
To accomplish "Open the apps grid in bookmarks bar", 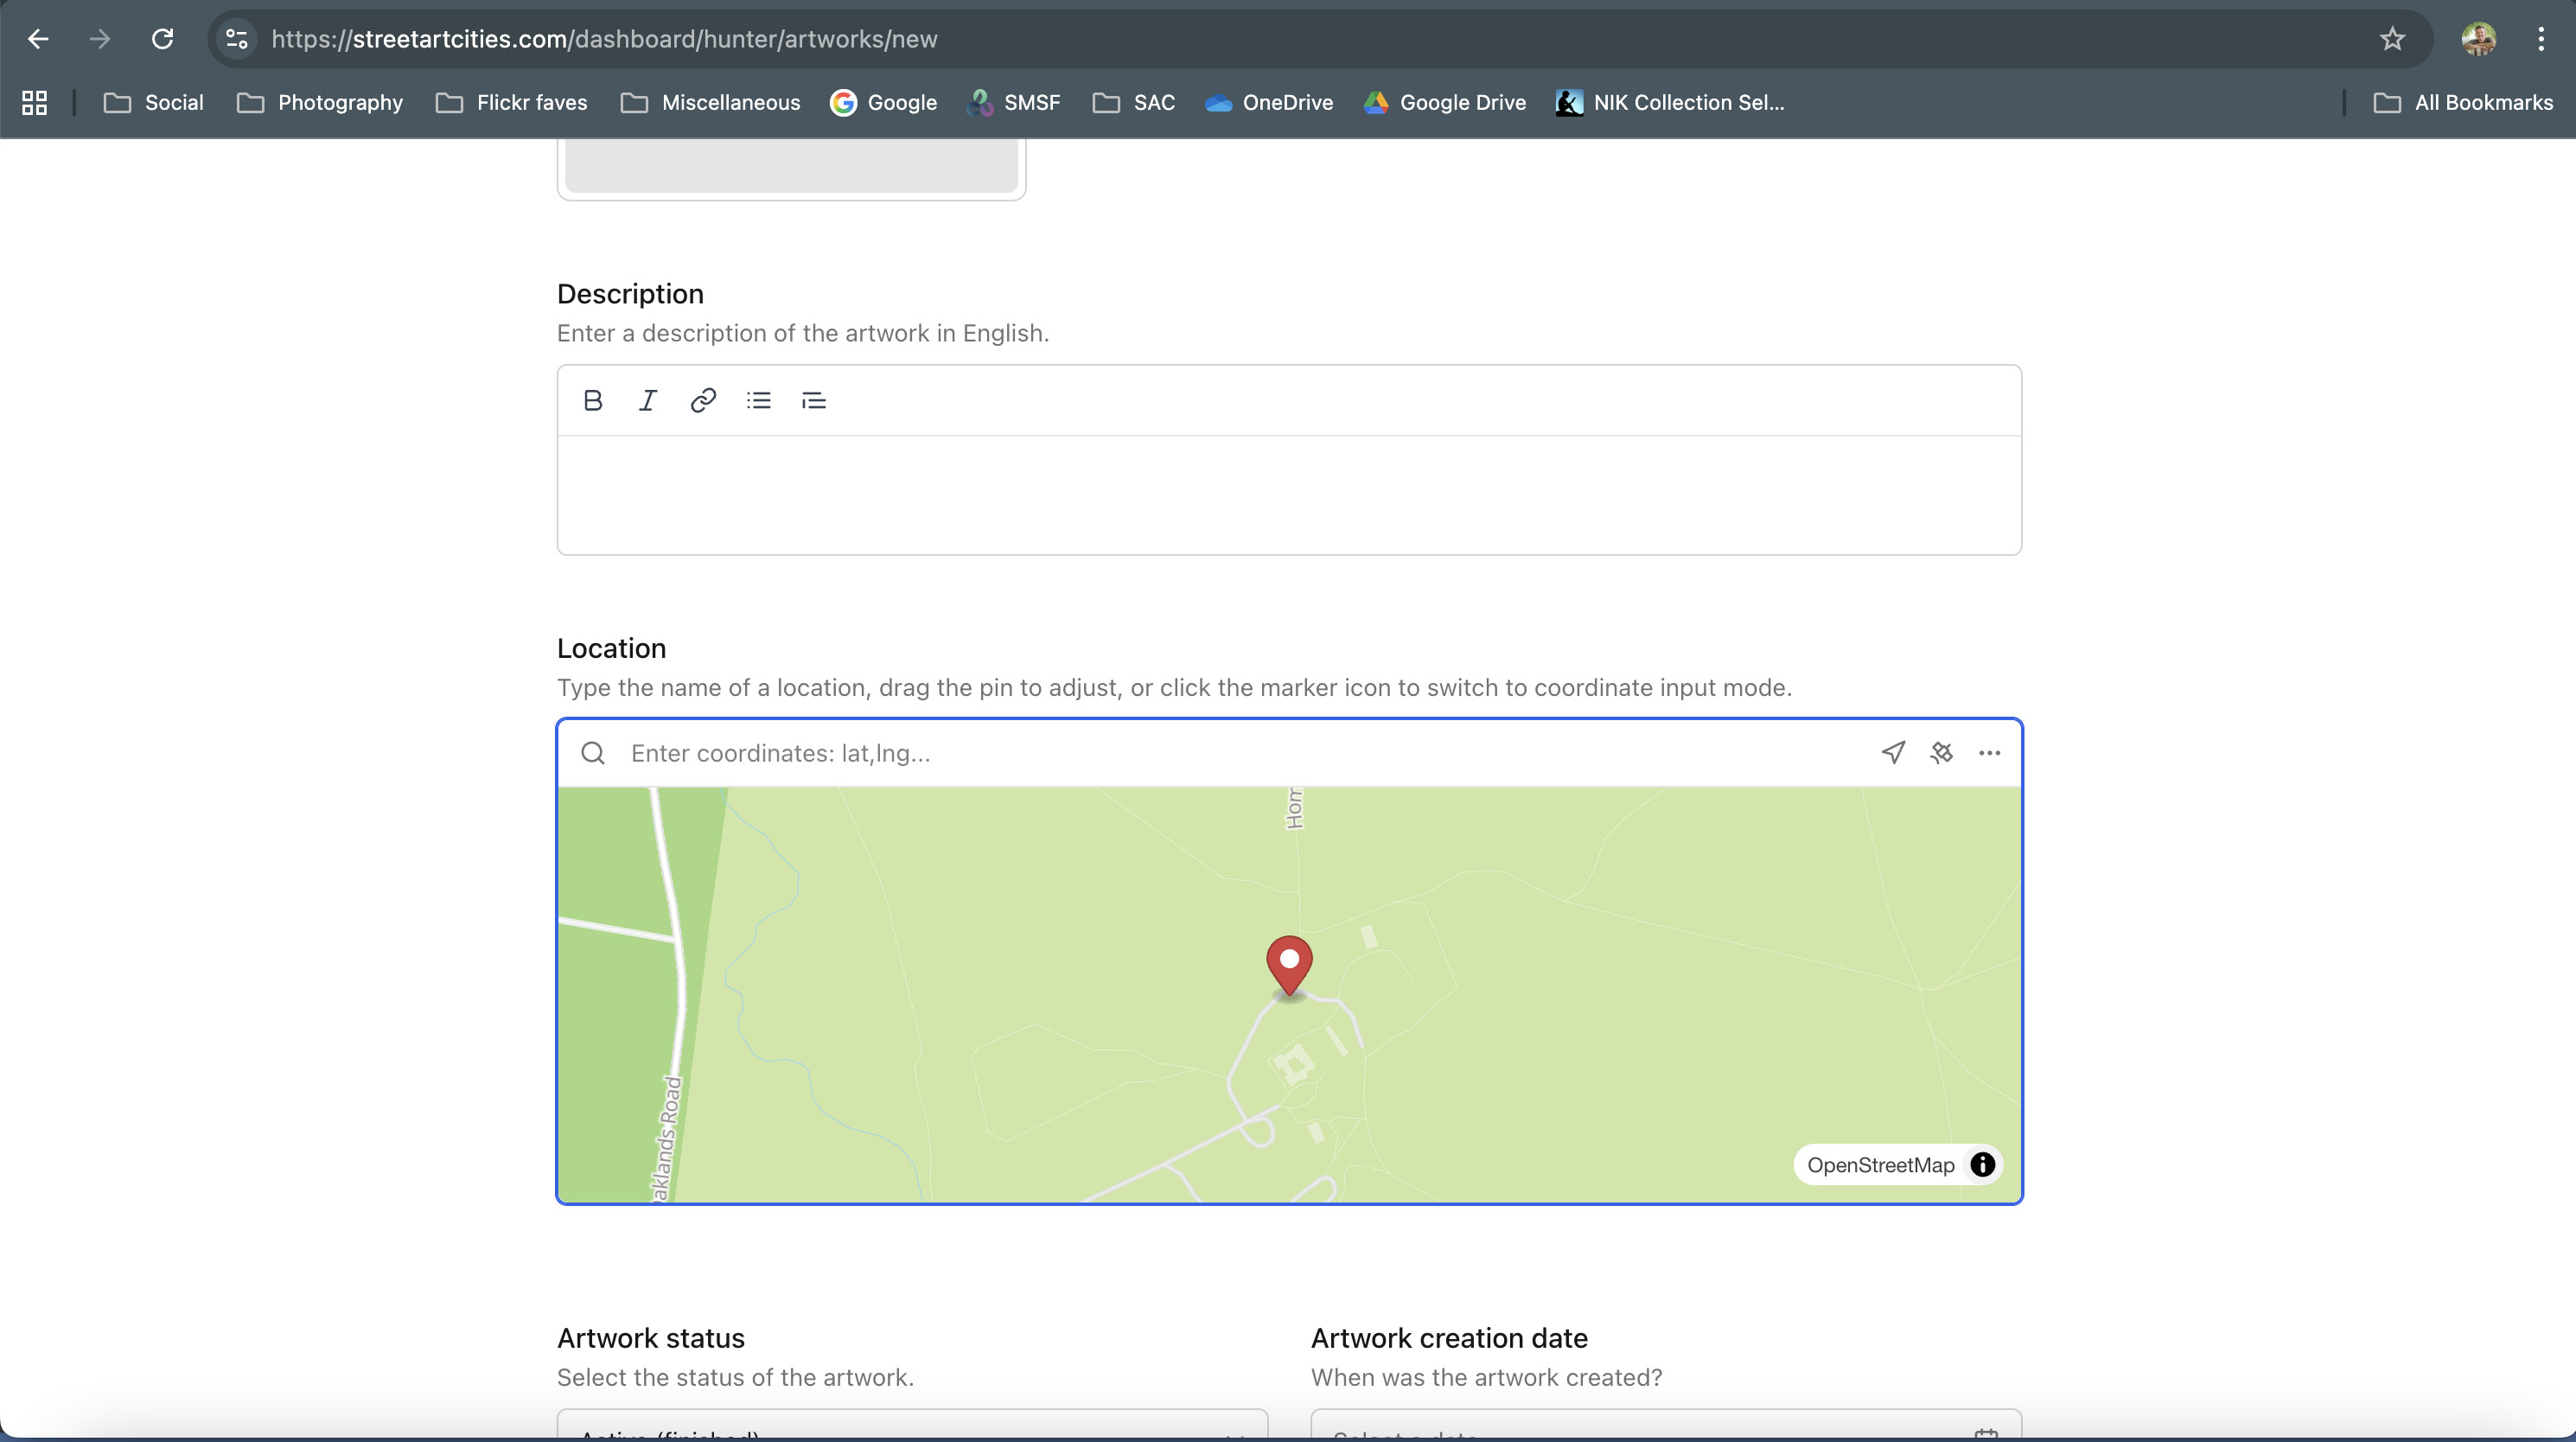I will [35, 102].
